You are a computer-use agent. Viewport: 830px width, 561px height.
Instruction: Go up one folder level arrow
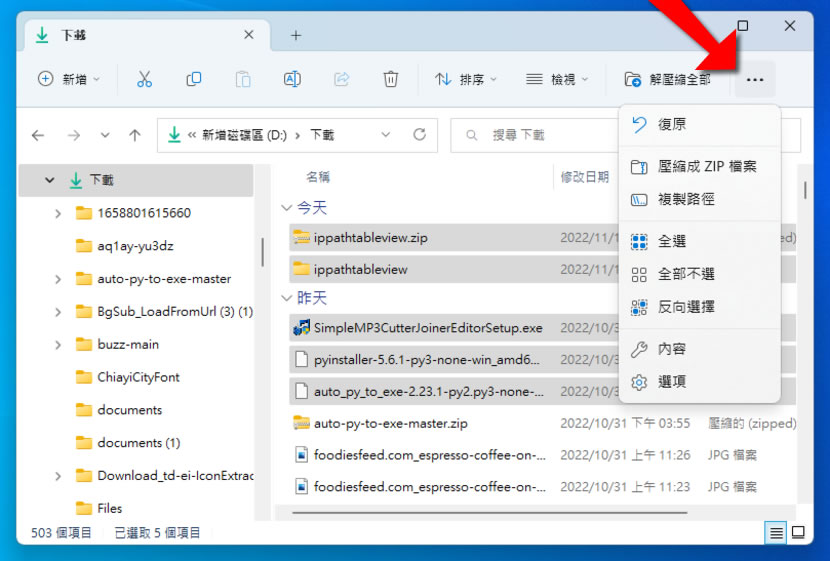(x=135, y=135)
